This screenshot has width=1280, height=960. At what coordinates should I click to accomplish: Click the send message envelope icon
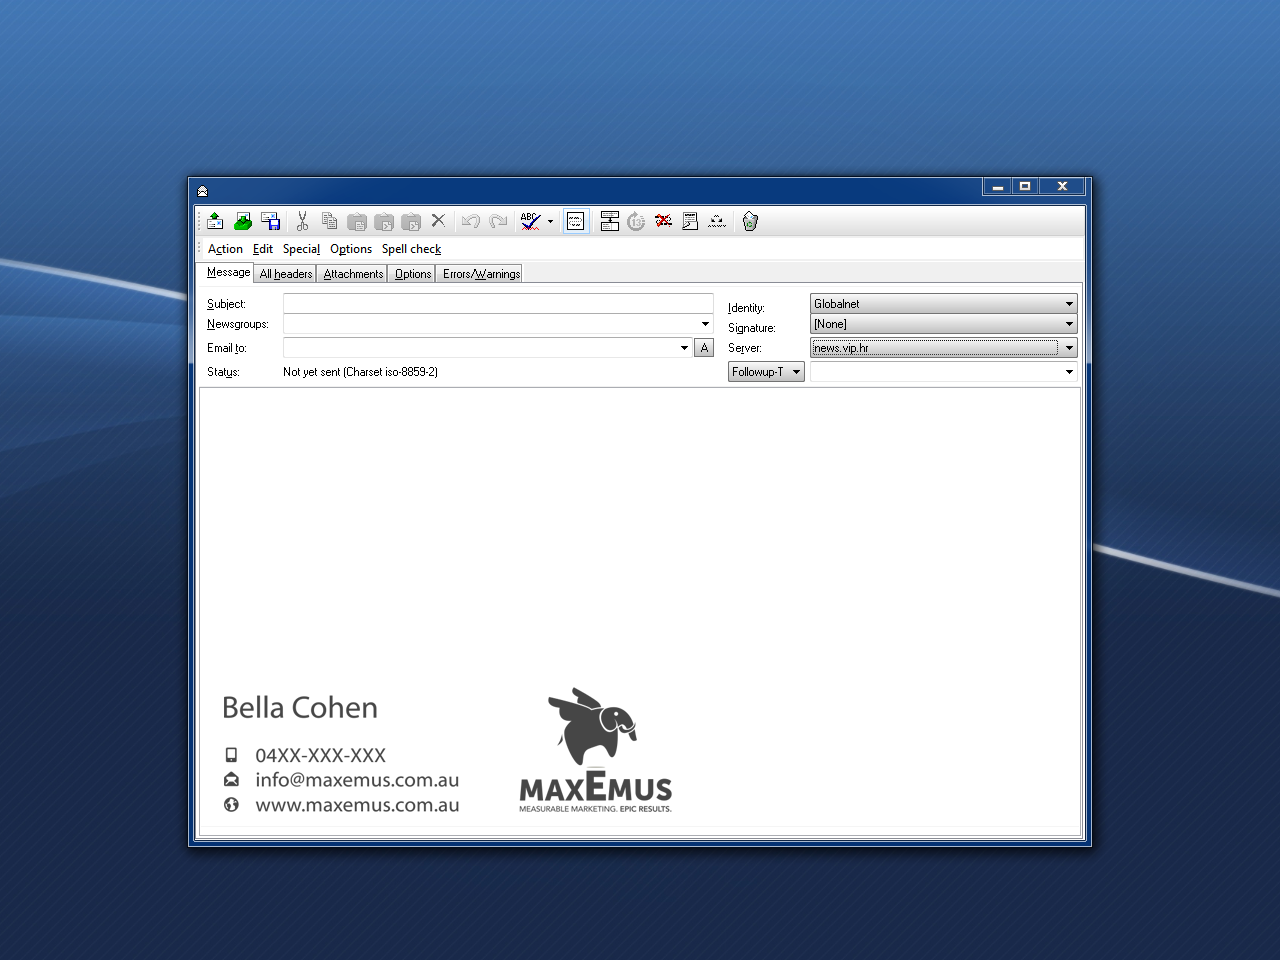click(x=215, y=221)
